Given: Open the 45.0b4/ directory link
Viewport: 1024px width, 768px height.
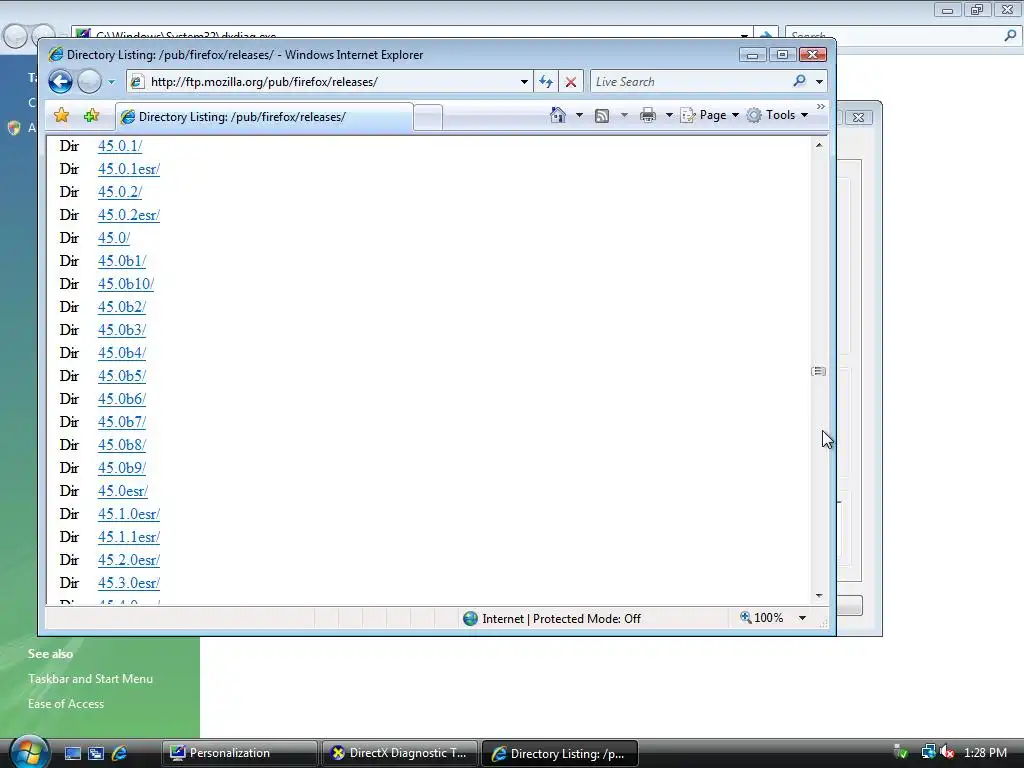Looking at the screenshot, I should (121, 353).
